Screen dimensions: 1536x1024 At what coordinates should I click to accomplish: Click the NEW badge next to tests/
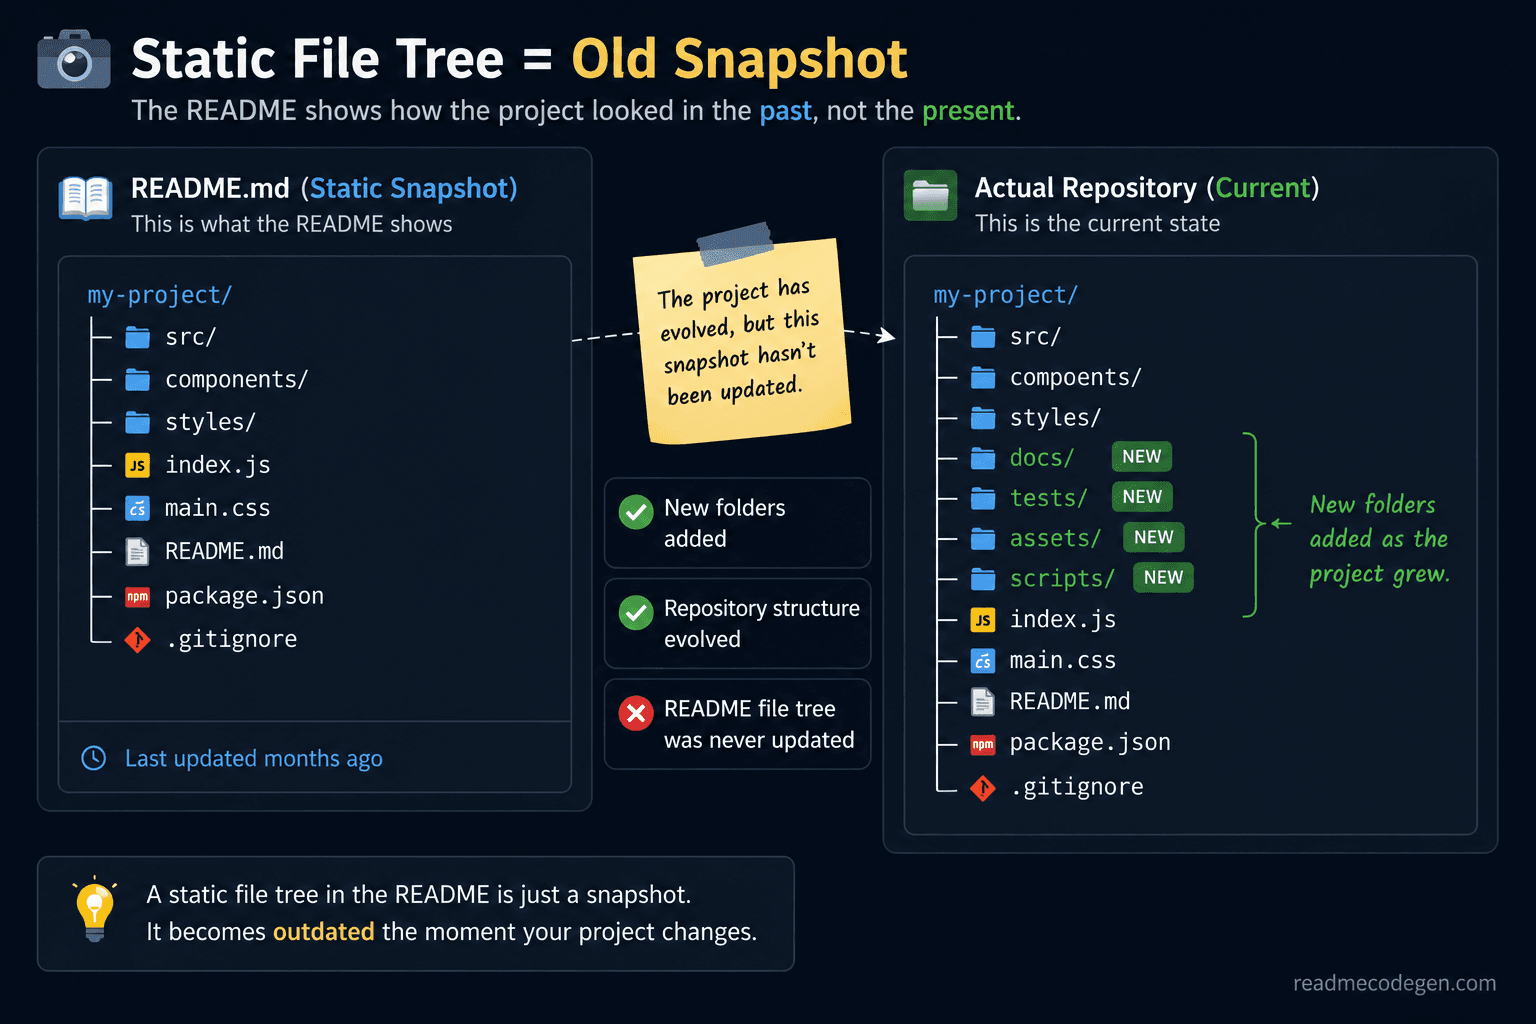(x=1142, y=497)
